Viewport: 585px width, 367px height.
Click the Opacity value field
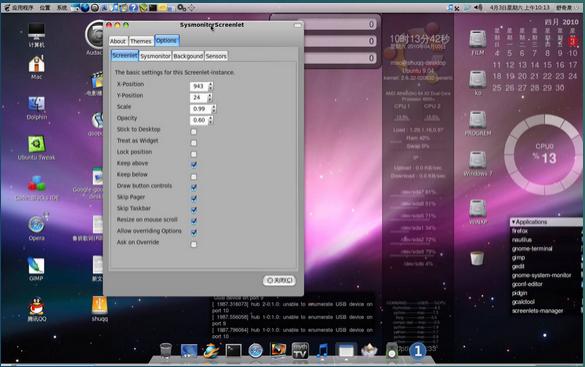pos(199,120)
